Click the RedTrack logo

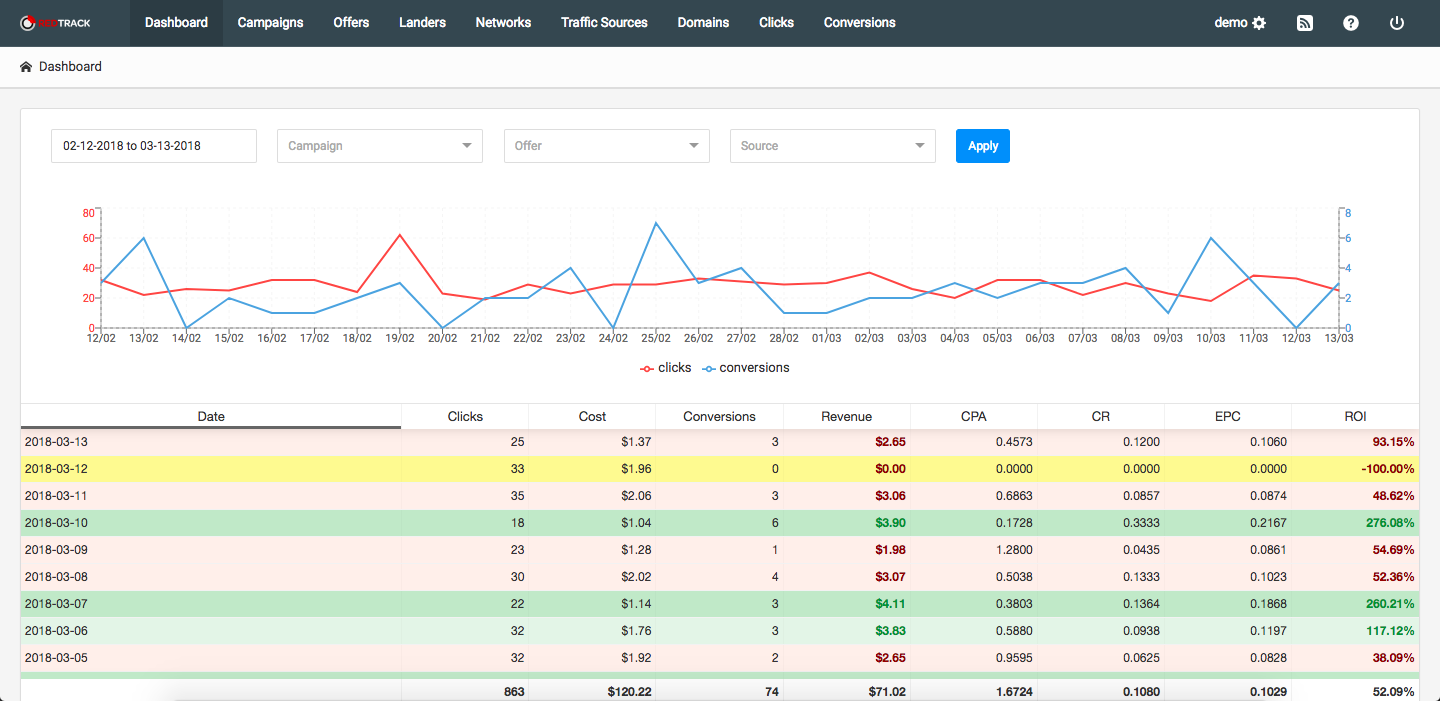tap(56, 23)
